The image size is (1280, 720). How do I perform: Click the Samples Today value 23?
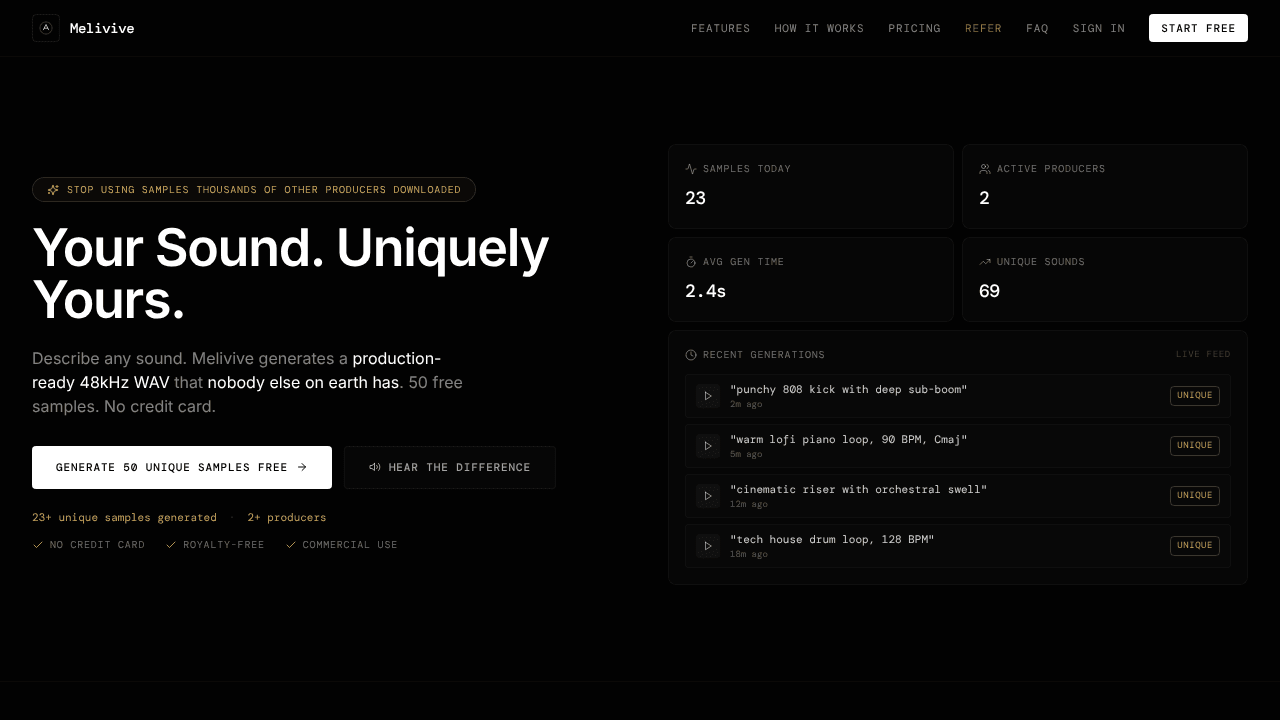click(x=696, y=198)
